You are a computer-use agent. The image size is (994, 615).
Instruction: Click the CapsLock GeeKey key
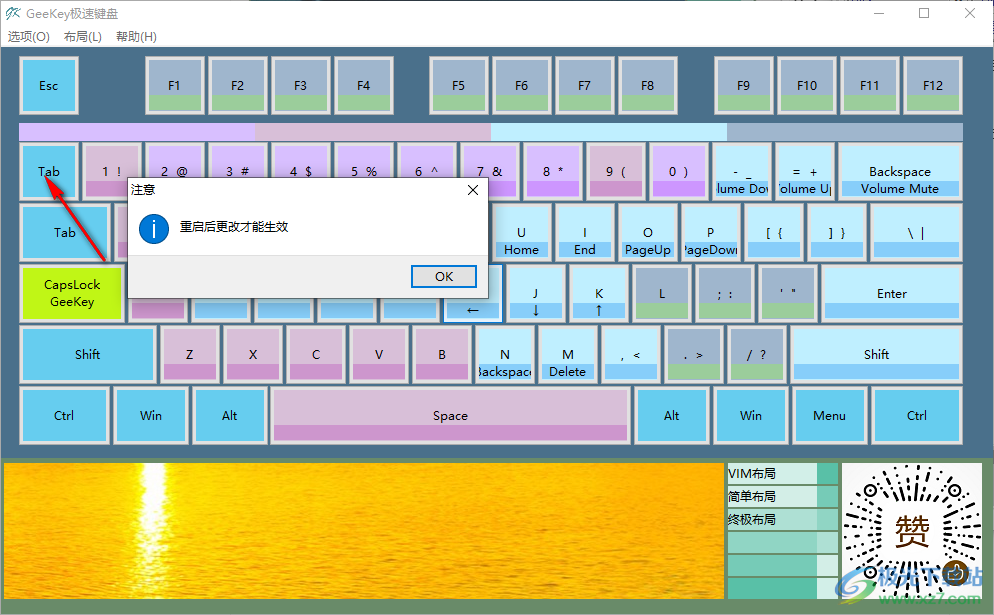coord(72,293)
